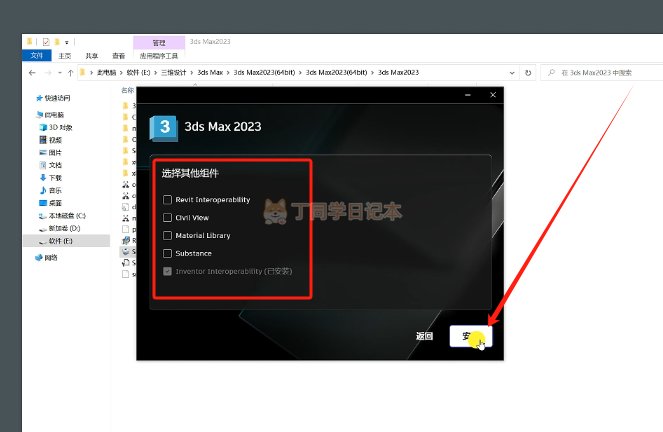Click the 三维设计 breadcrumb segment

[173, 73]
